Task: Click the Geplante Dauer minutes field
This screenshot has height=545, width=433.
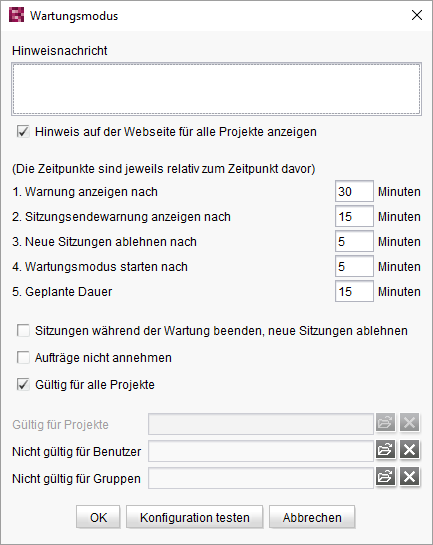Action: pos(354,291)
